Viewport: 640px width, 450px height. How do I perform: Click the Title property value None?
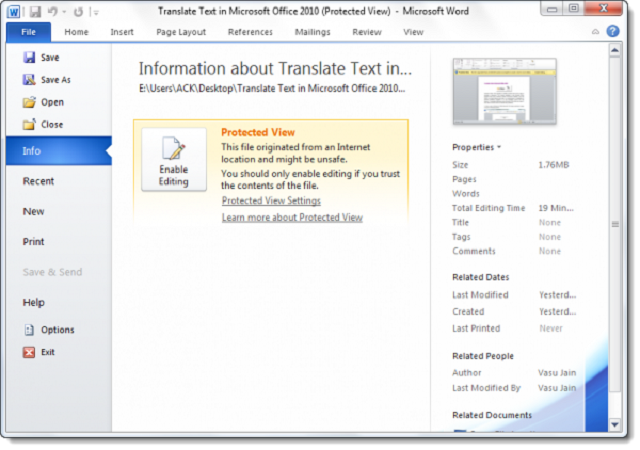tap(549, 223)
